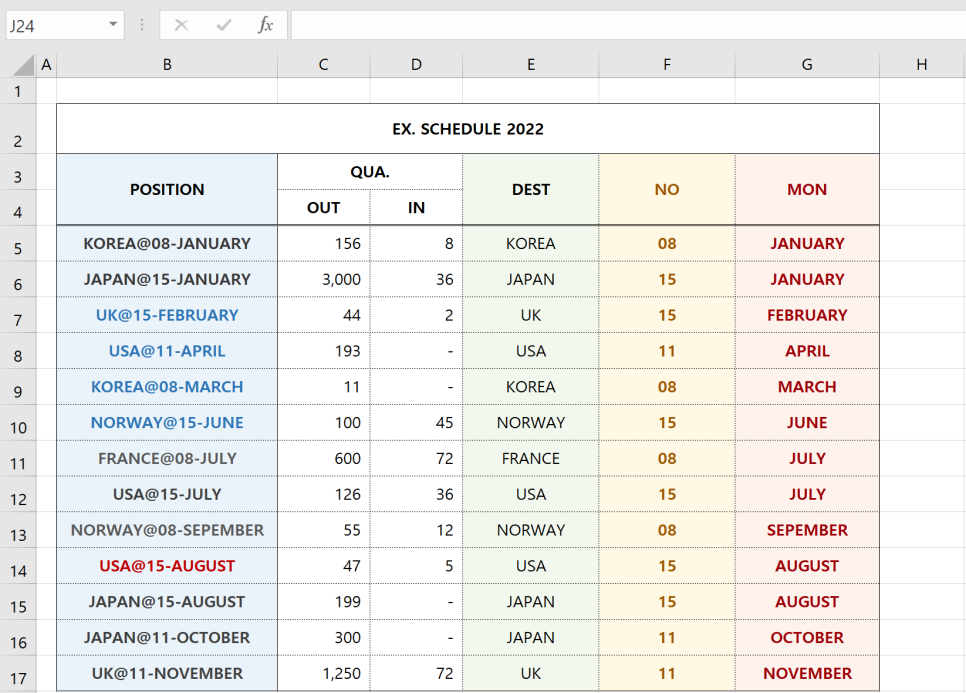Viewport: 966px width, 693px height.
Task: Select cell NORWAY@15-JUNE
Action: pyautogui.click(x=167, y=423)
